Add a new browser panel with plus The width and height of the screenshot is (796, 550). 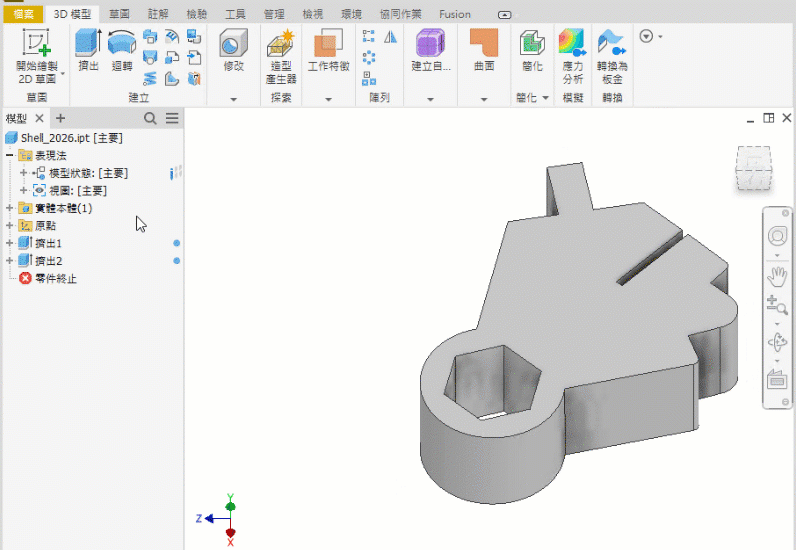(60, 118)
